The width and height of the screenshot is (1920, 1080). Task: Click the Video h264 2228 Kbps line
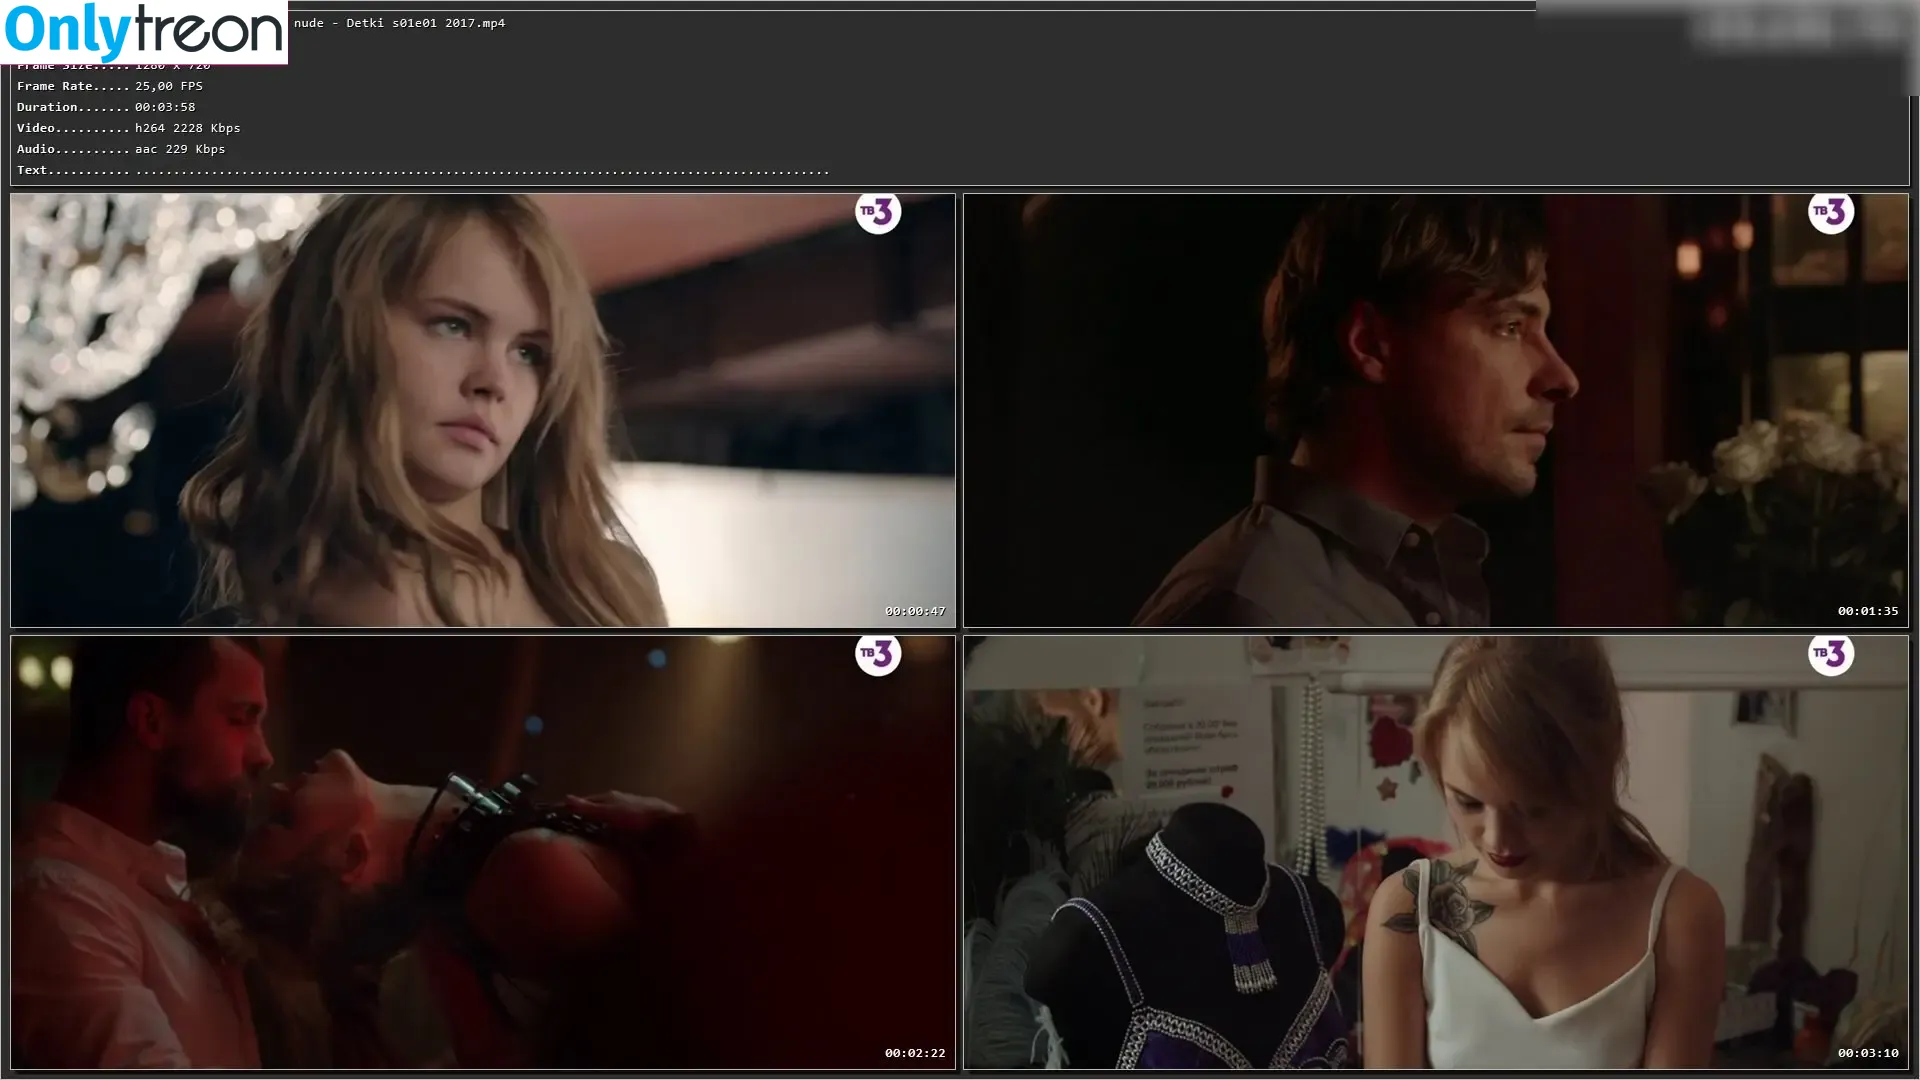[129, 128]
